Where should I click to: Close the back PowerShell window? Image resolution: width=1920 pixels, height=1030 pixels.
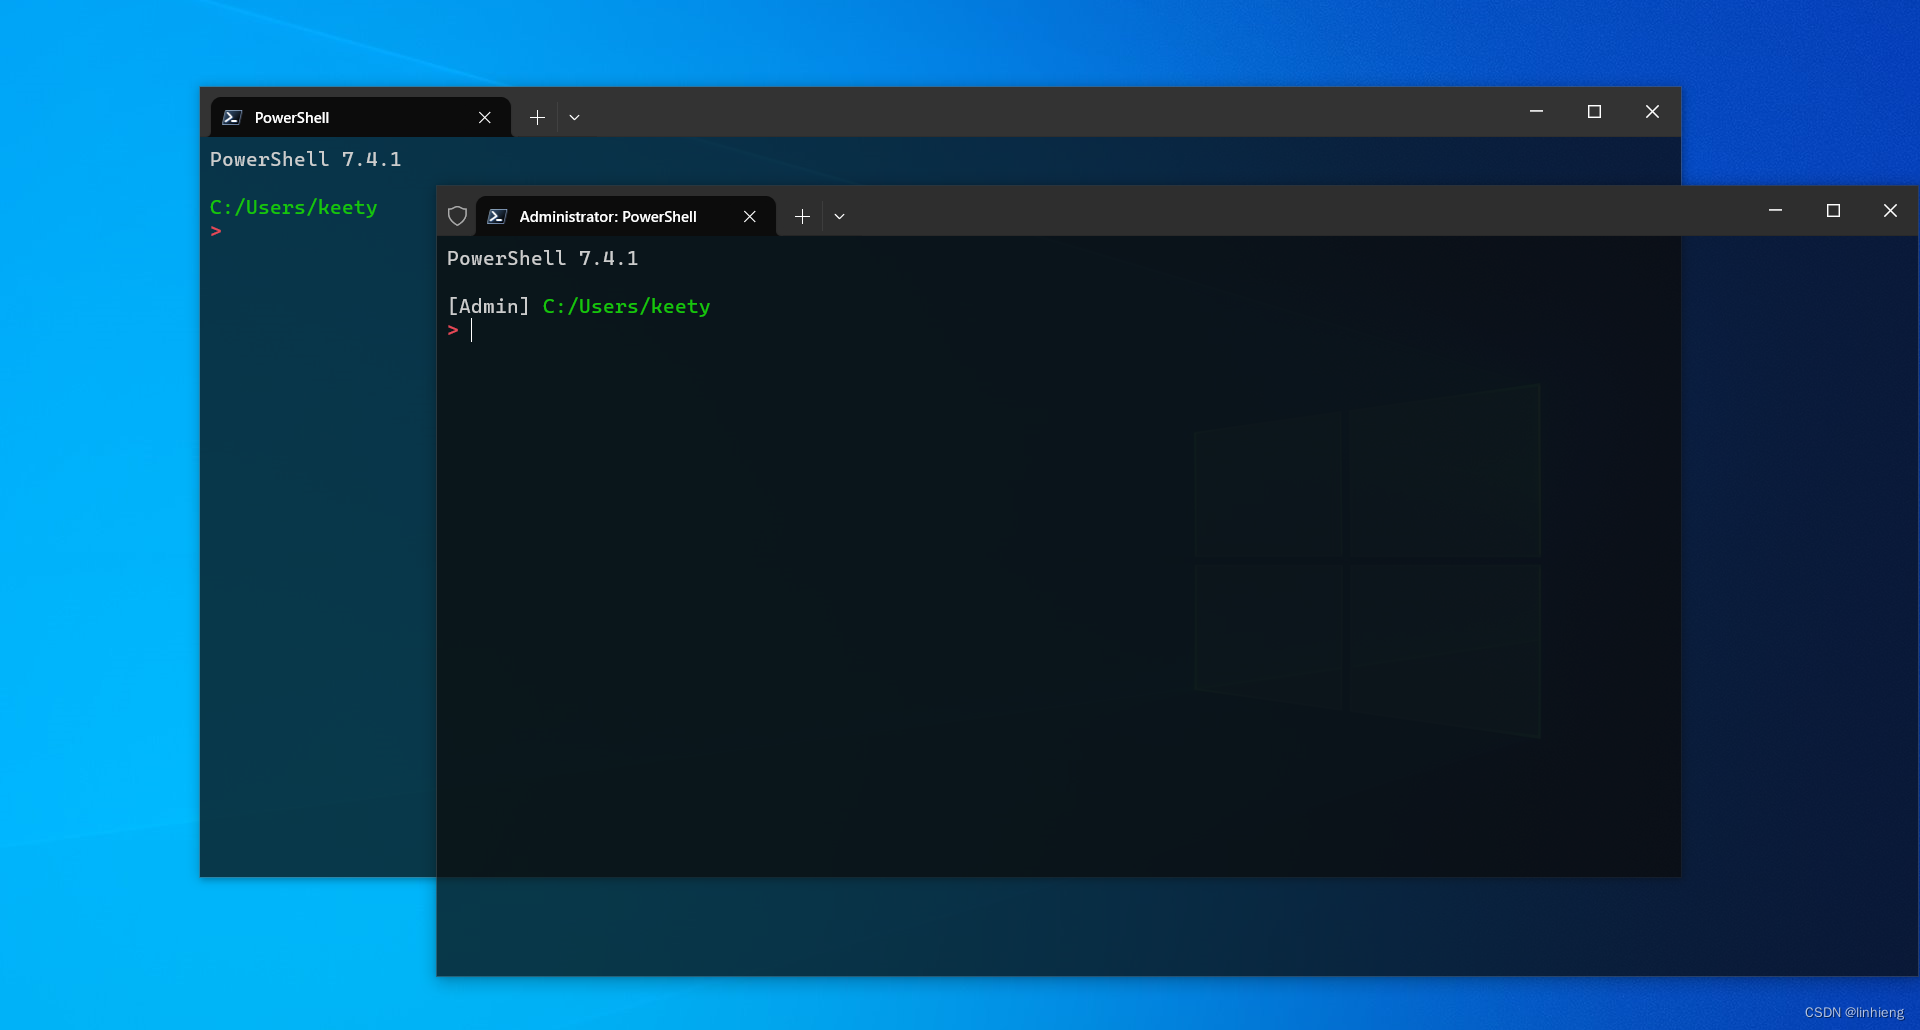1652,112
